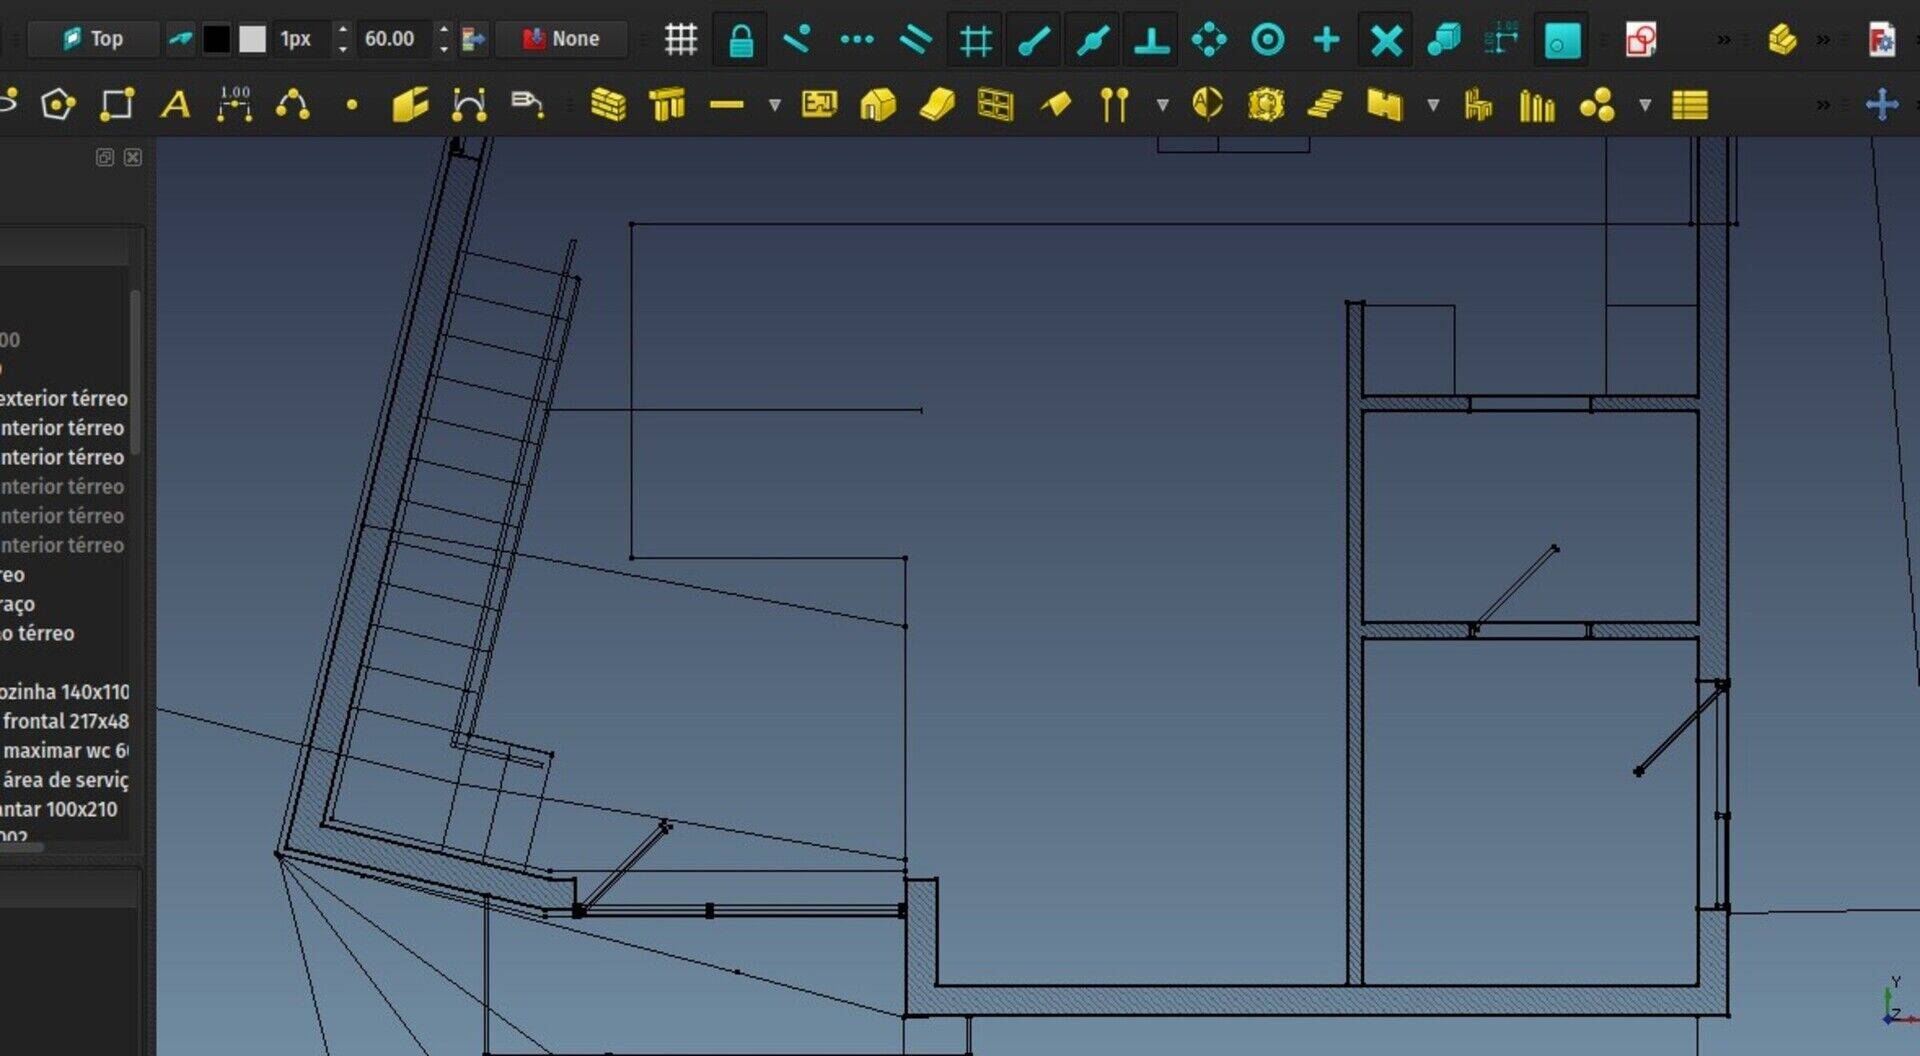Click the Draft Text tool

tap(176, 104)
